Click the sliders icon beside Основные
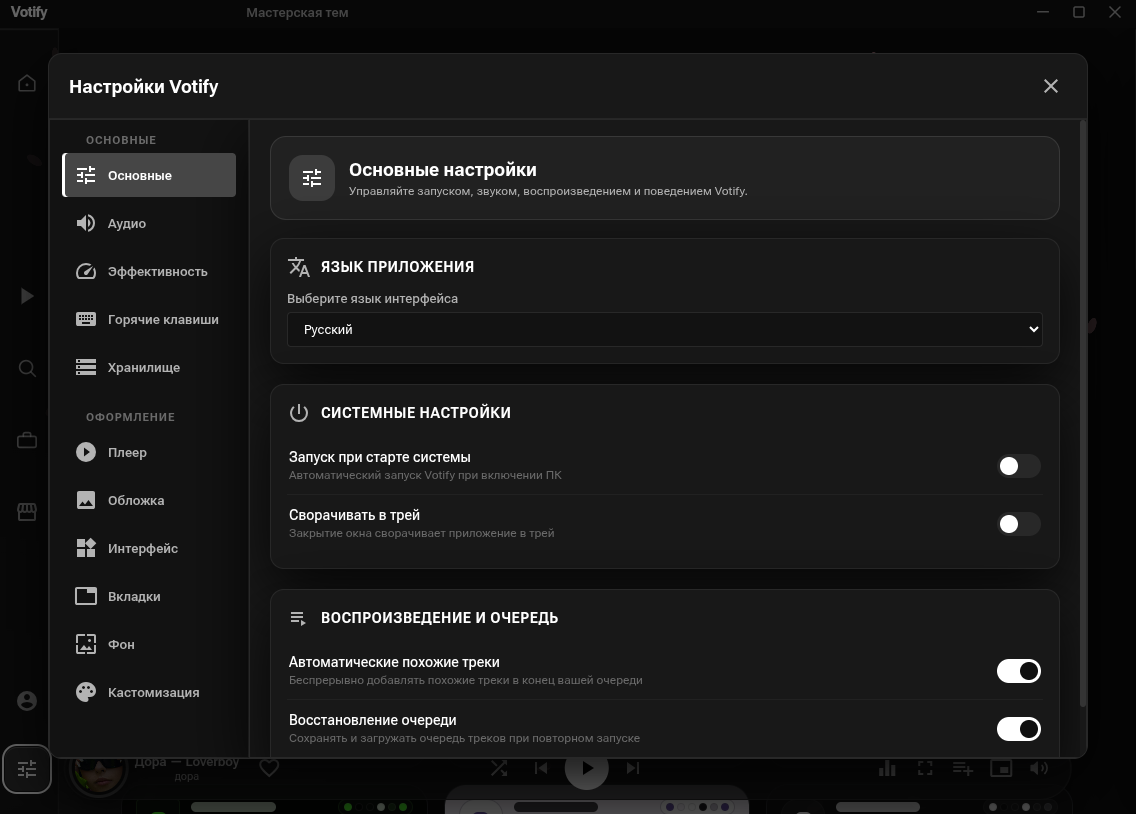The height and width of the screenshot is (814, 1136). tap(85, 175)
